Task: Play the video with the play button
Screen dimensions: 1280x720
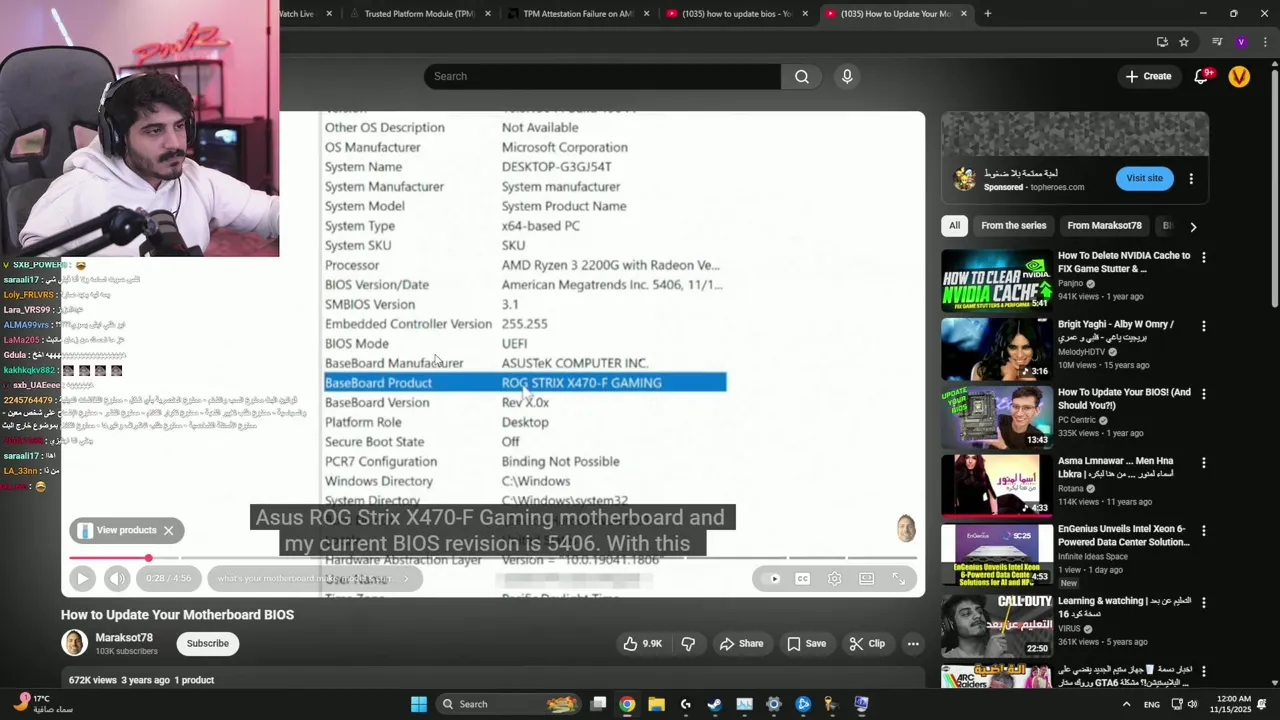Action: [x=83, y=578]
